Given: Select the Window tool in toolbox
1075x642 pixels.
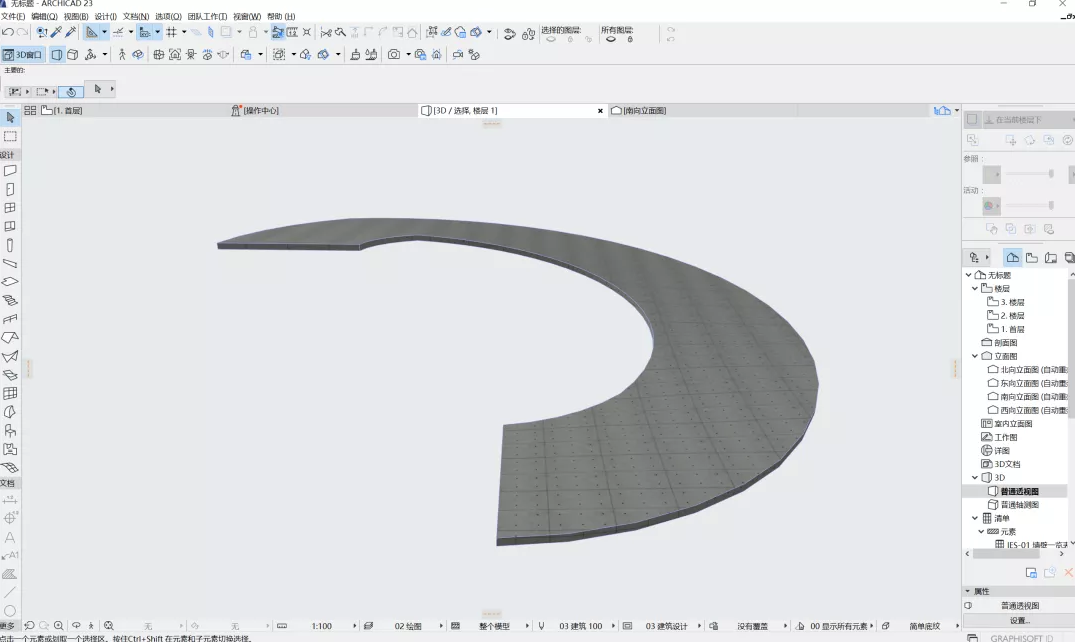Looking at the screenshot, I should click(x=10, y=208).
